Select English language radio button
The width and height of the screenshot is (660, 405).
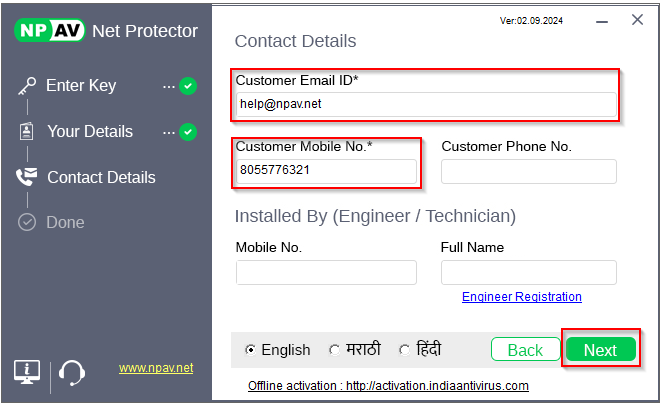coord(250,350)
